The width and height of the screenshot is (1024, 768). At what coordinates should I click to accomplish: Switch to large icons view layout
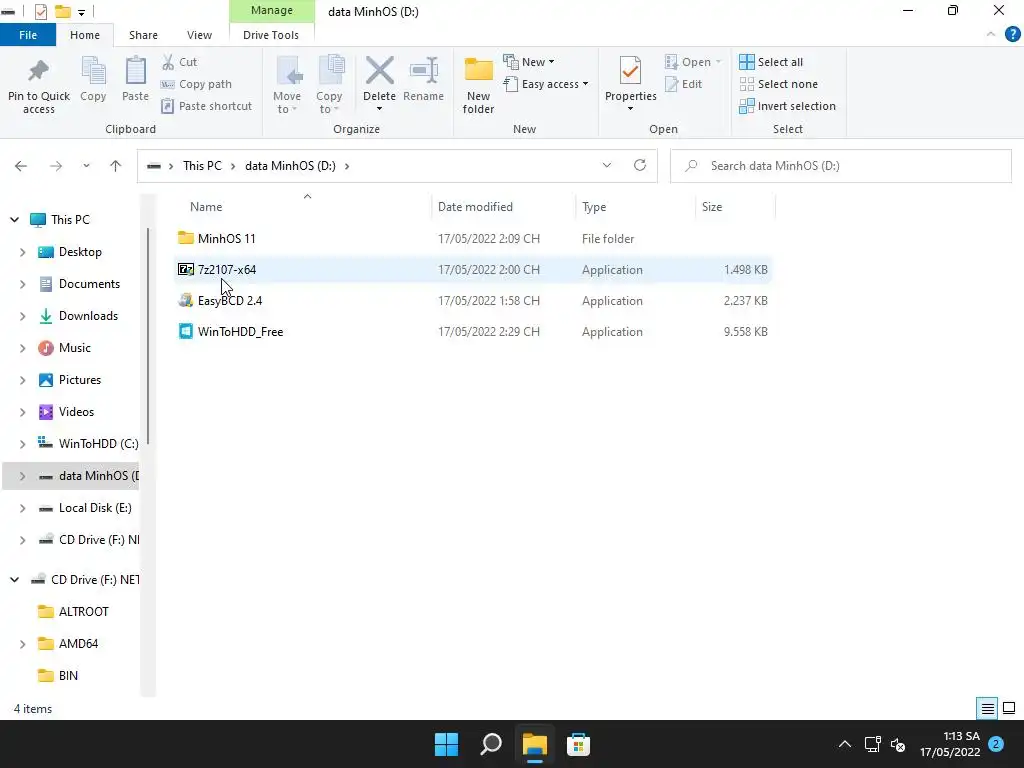(1009, 709)
